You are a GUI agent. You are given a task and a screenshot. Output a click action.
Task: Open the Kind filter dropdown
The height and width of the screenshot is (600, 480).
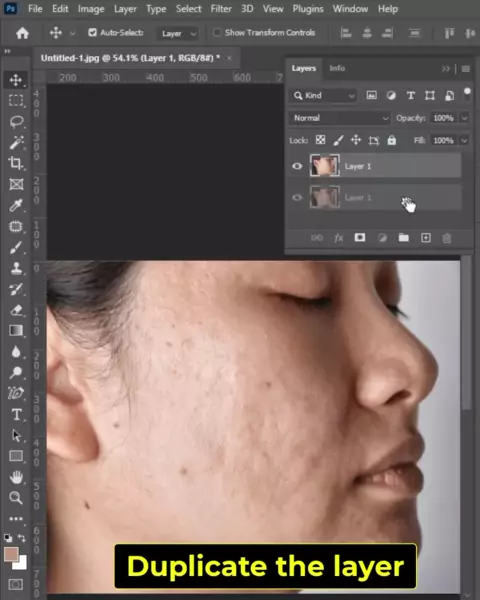(x=323, y=95)
